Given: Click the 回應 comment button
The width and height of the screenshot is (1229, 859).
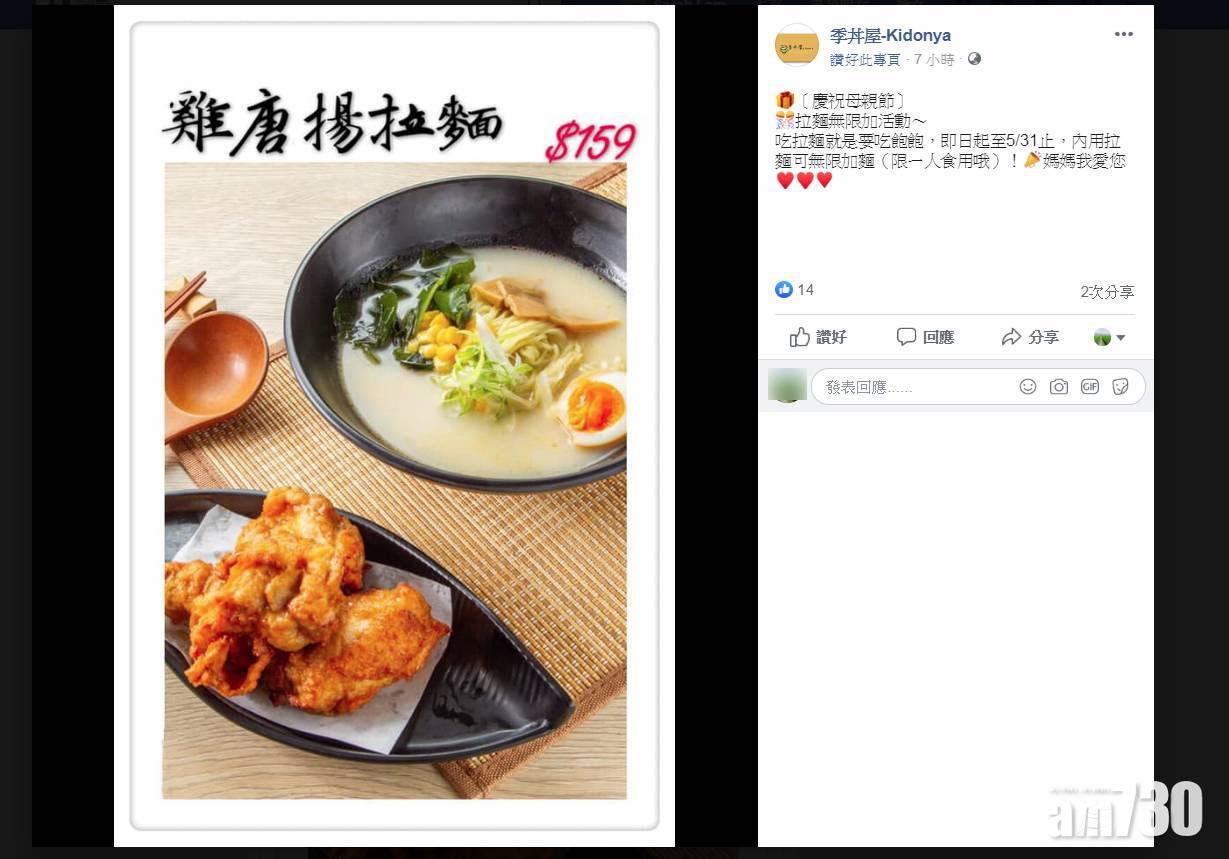Looking at the screenshot, I should point(925,337).
